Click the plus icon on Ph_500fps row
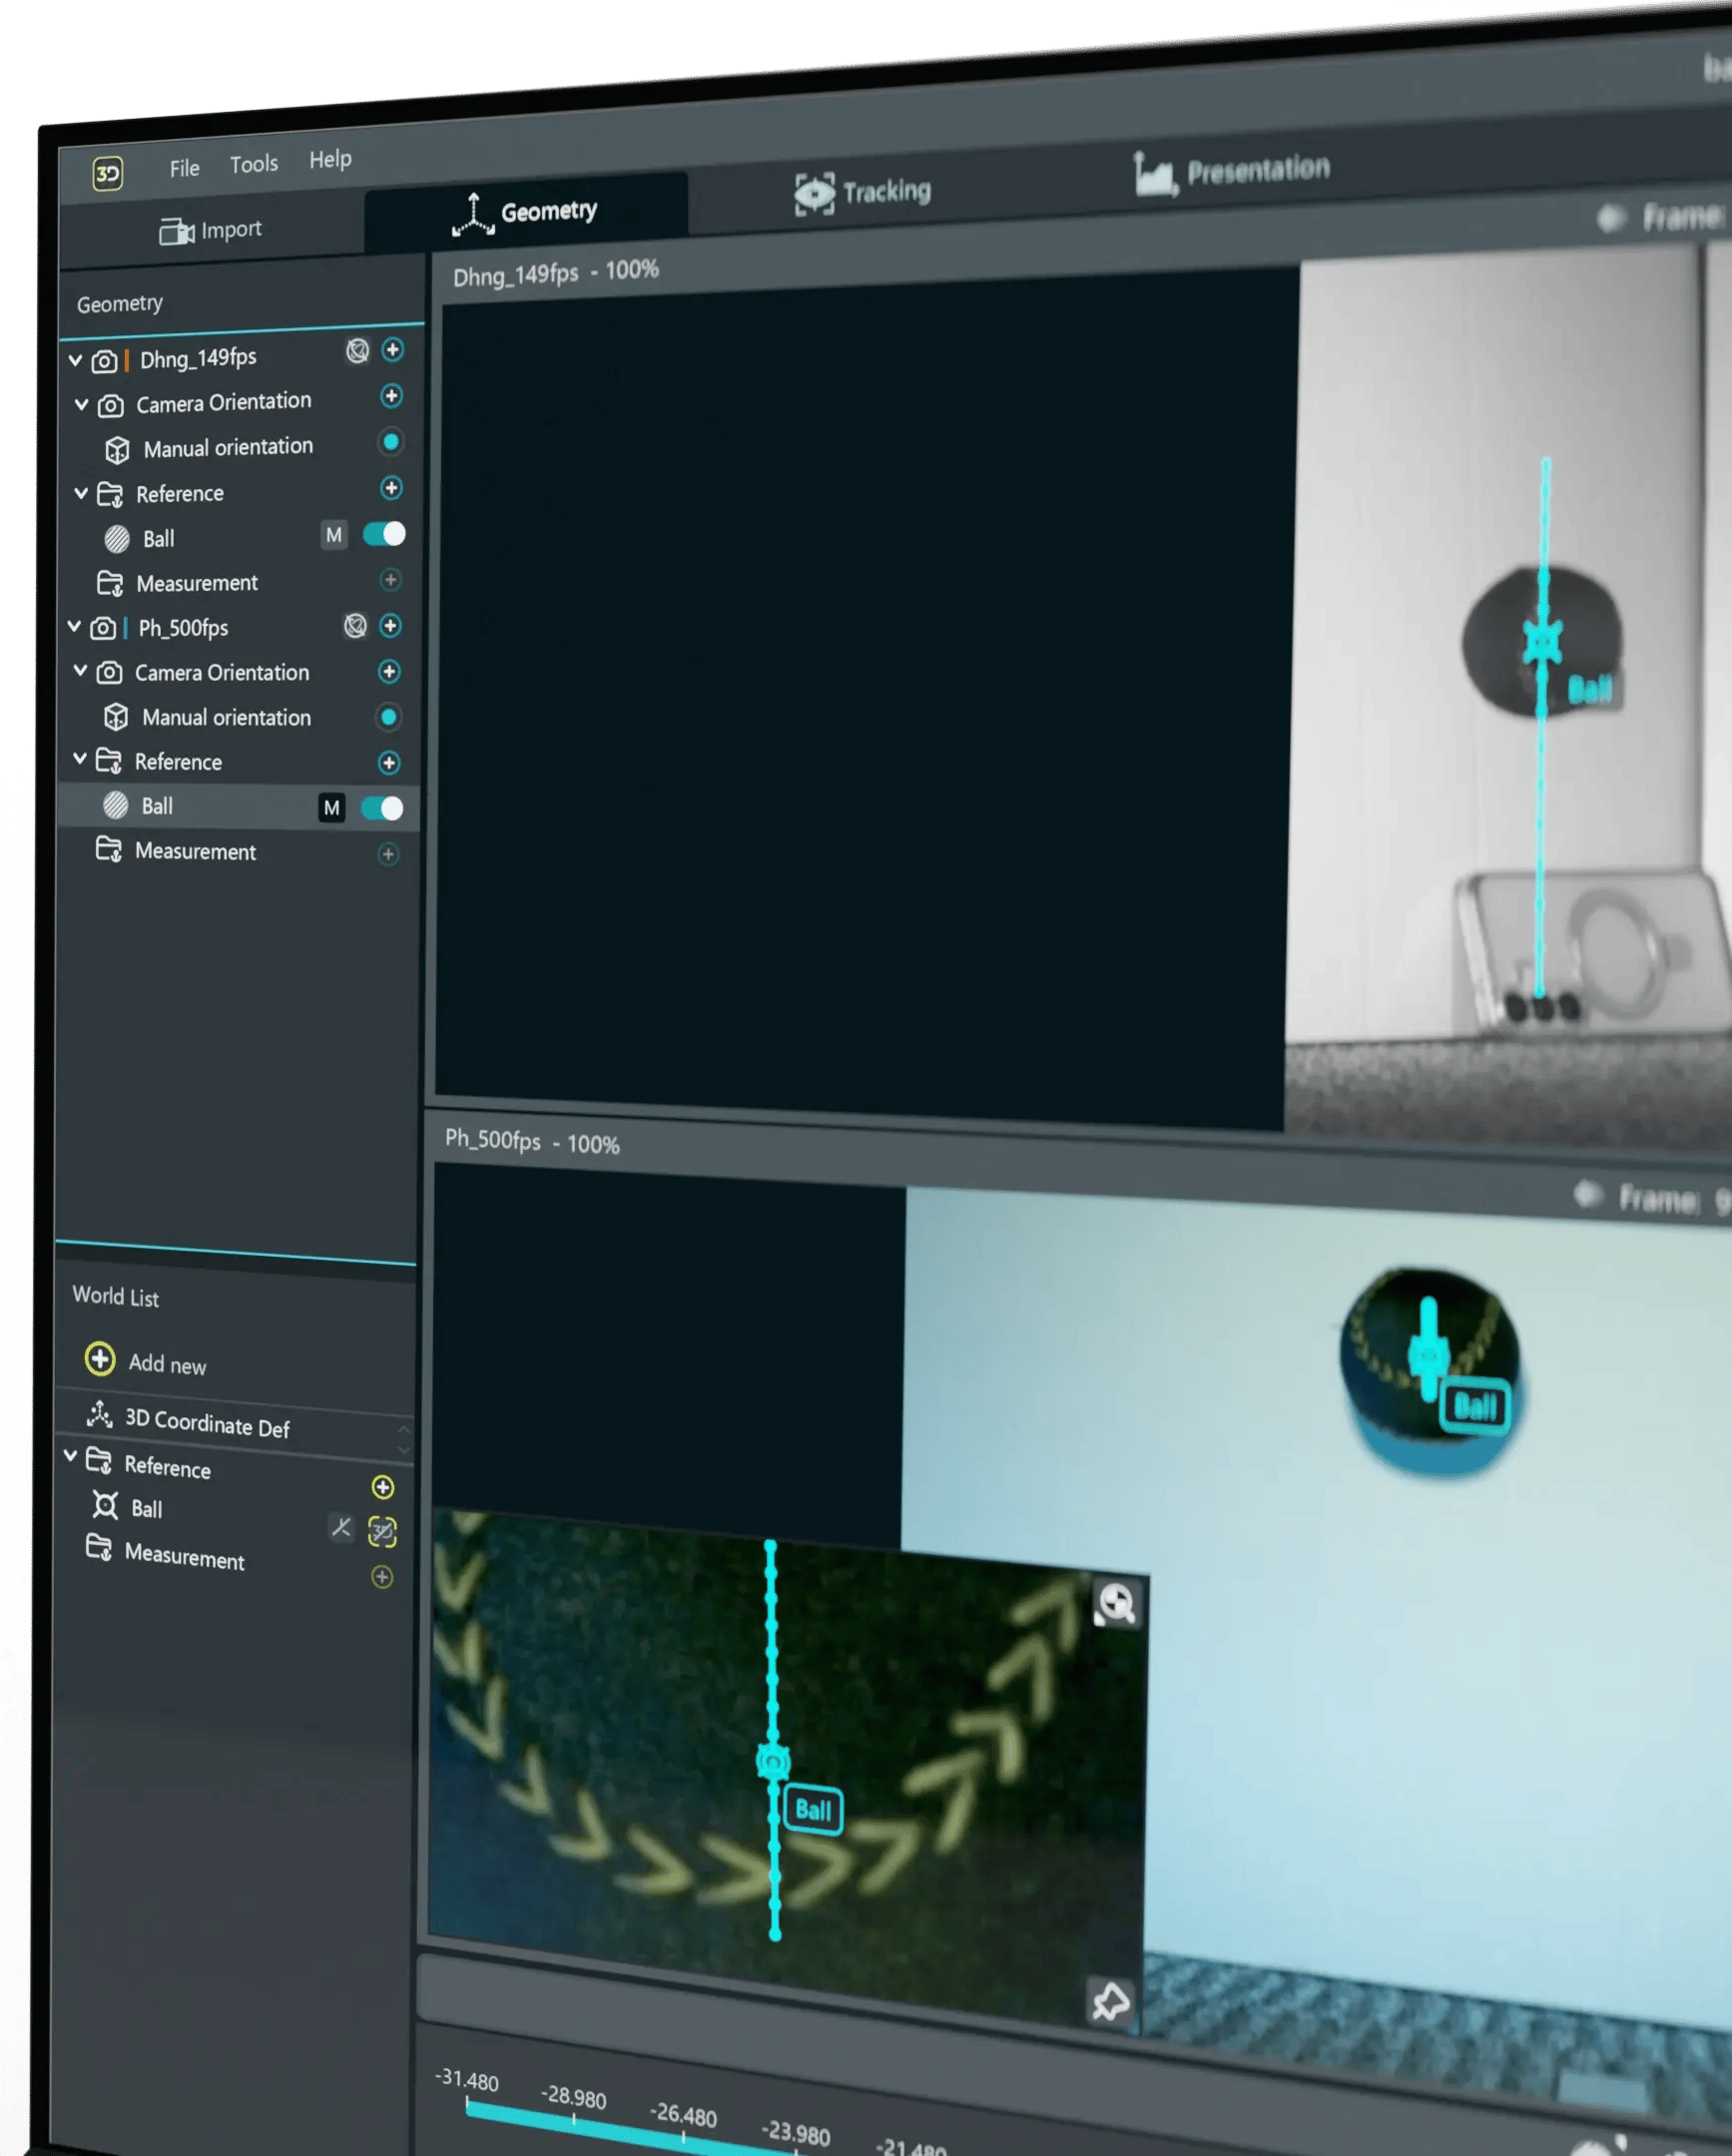 pyautogui.click(x=391, y=626)
